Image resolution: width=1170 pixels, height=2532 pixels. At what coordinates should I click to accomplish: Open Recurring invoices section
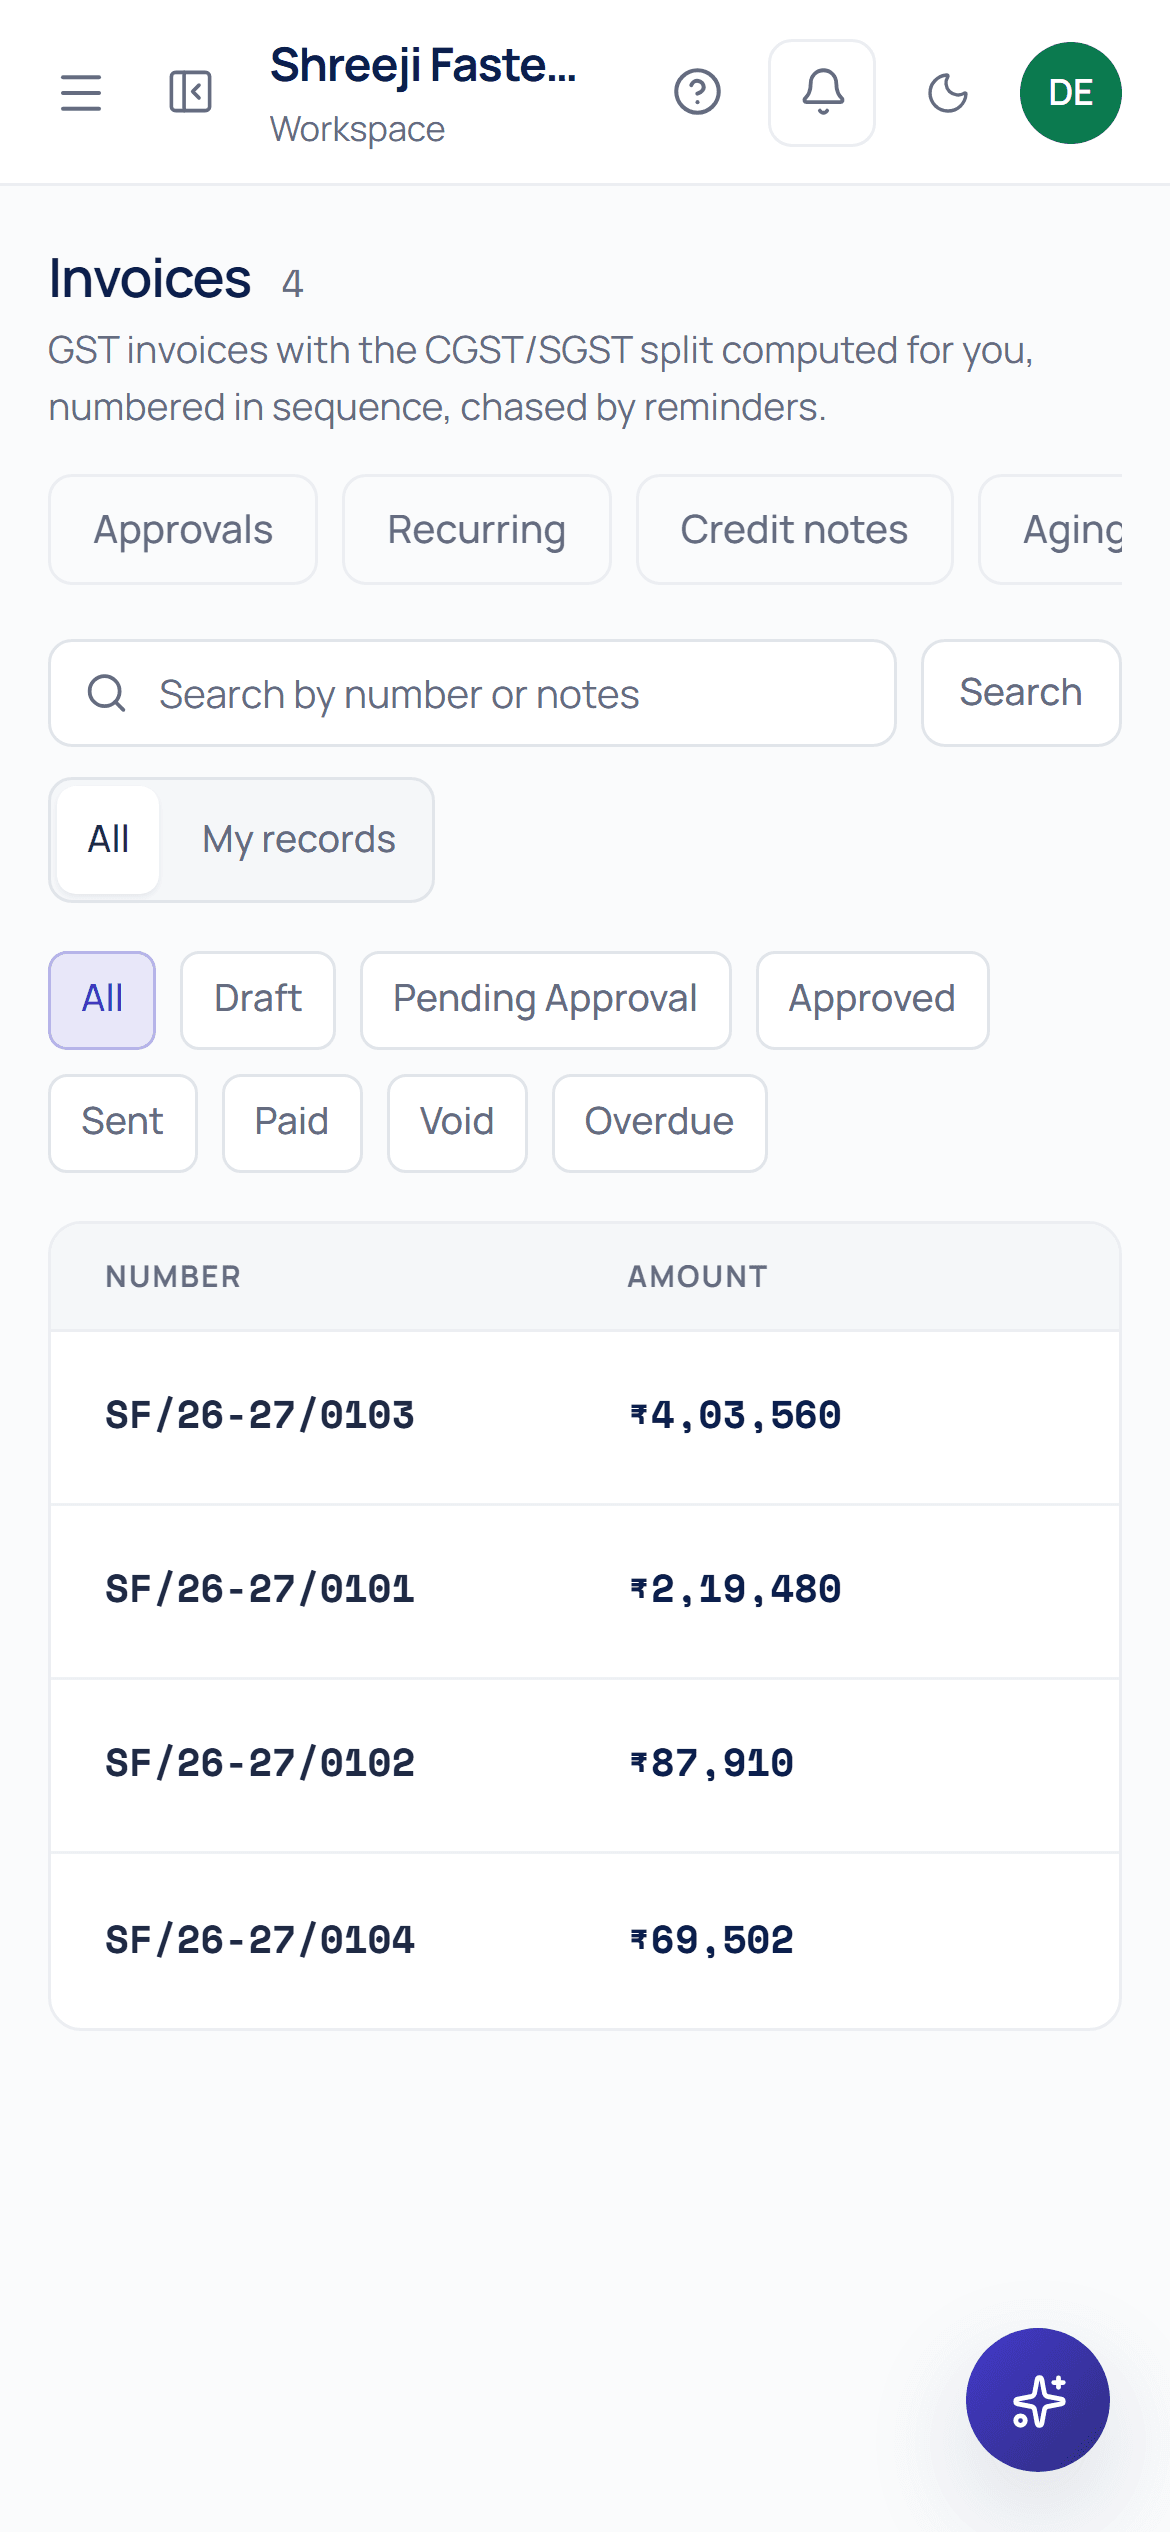477,530
